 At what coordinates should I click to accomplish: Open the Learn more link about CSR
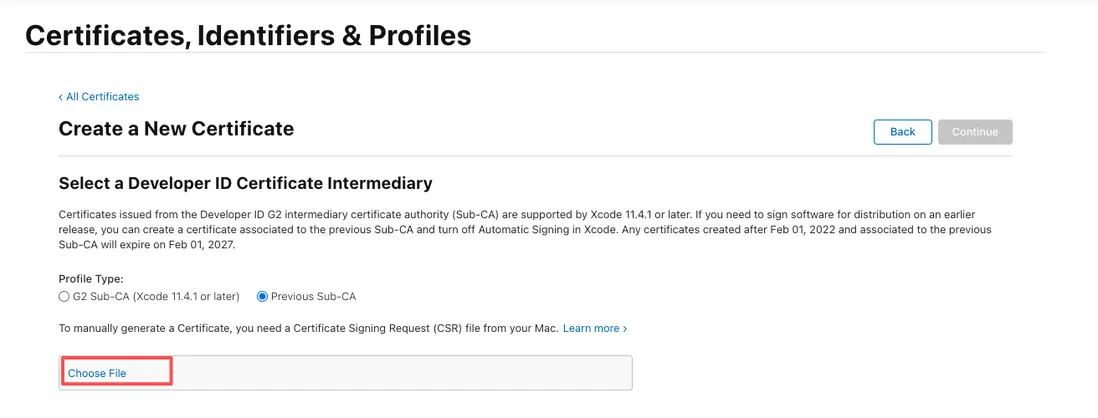[590, 328]
